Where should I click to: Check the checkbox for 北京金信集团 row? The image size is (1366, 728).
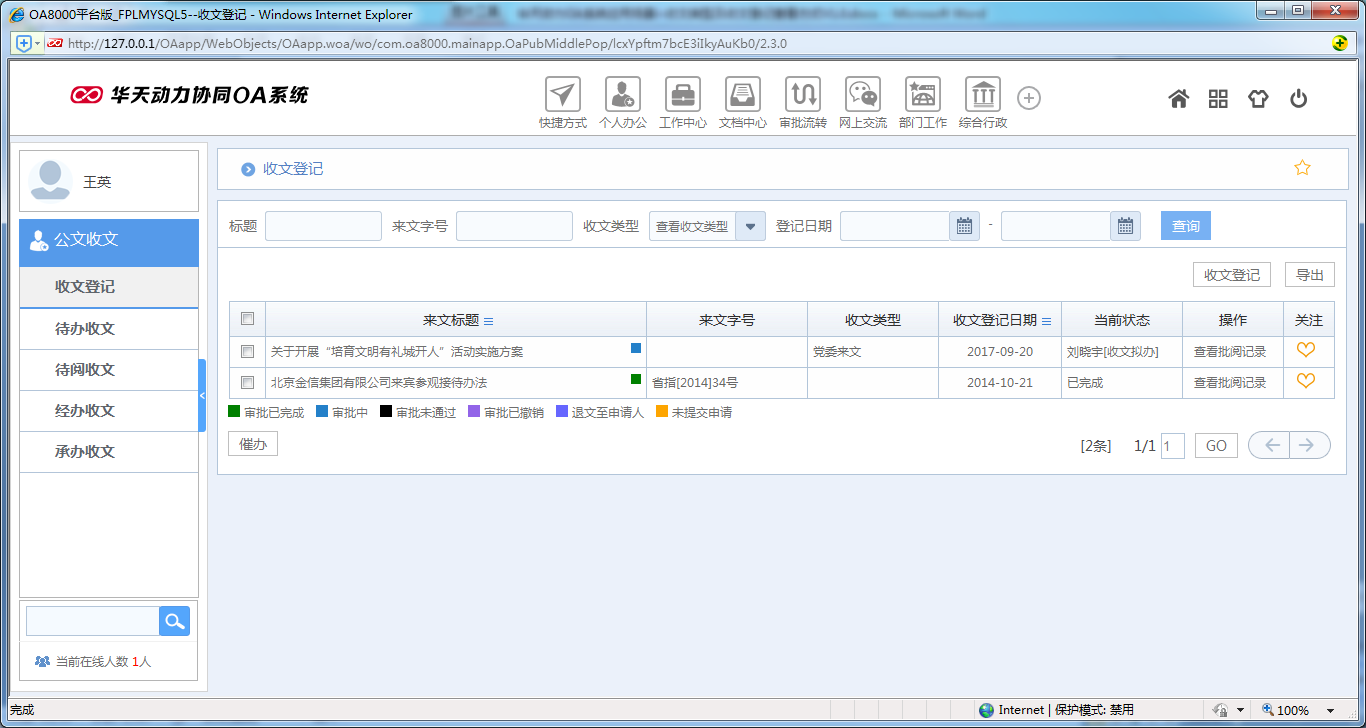pos(246,381)
